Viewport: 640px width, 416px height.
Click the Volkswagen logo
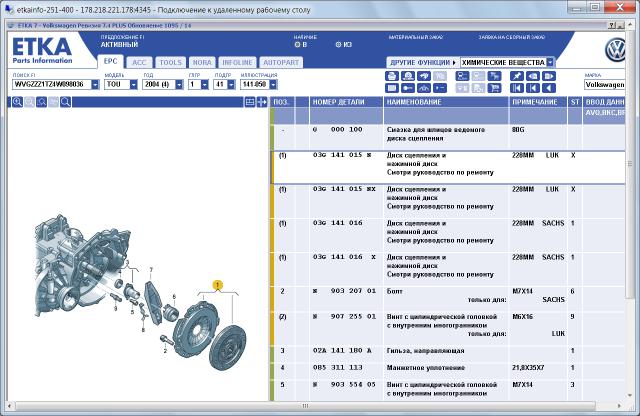click(x=615, y=50)
